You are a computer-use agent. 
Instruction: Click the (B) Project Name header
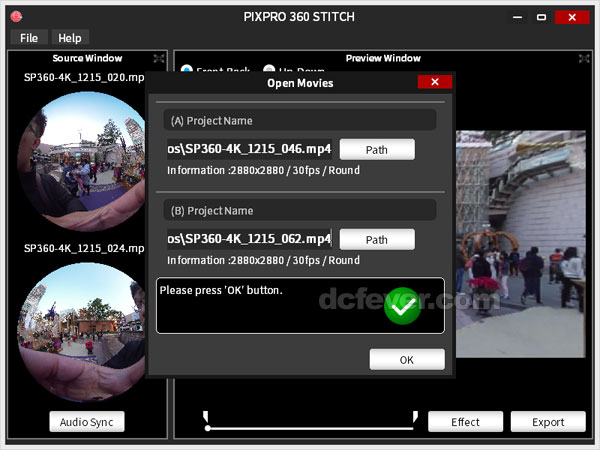click(300, 210)
